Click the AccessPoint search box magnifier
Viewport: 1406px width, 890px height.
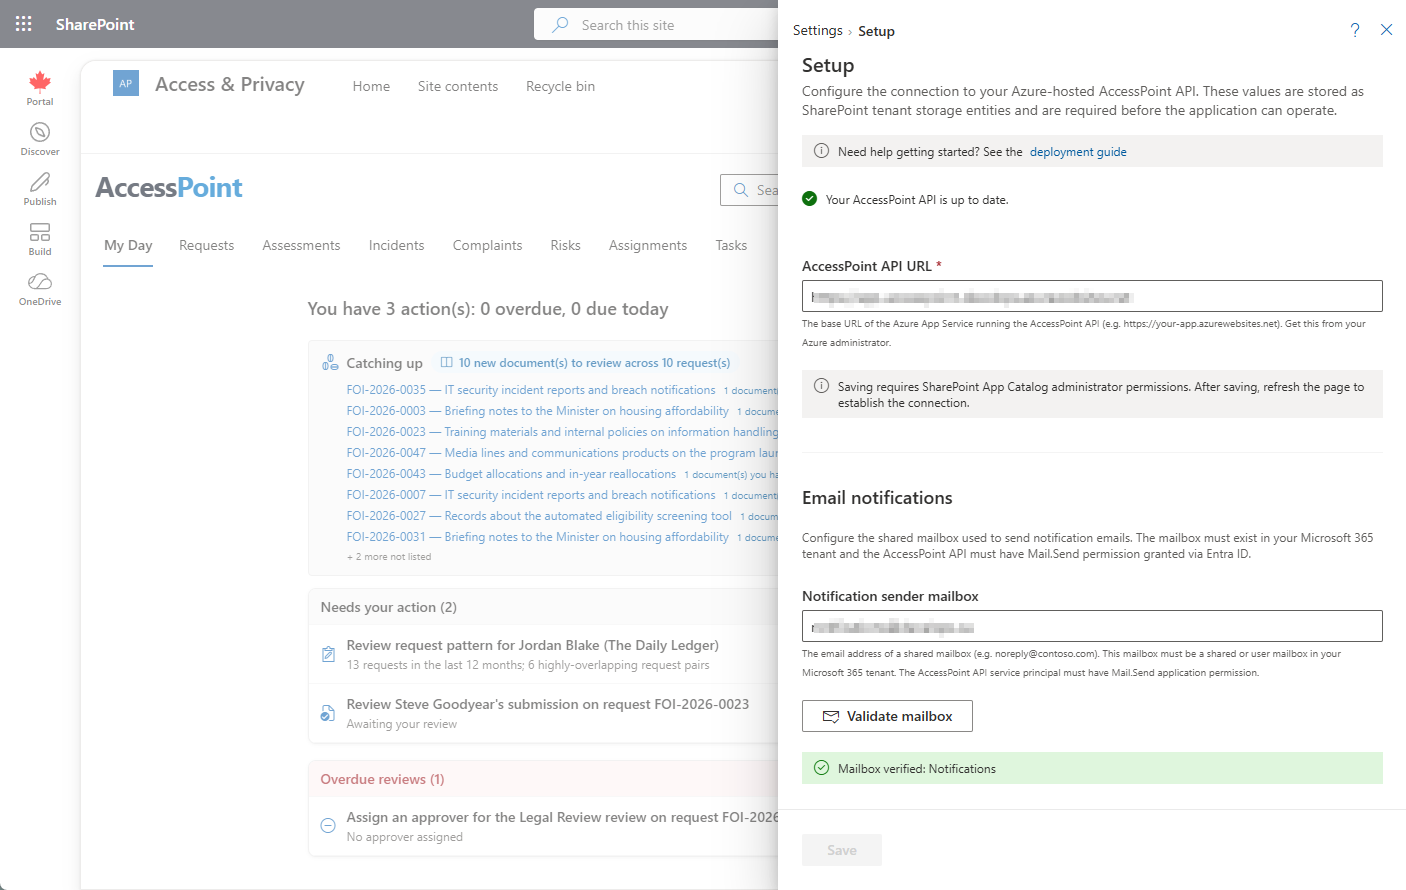pos(741,190)
